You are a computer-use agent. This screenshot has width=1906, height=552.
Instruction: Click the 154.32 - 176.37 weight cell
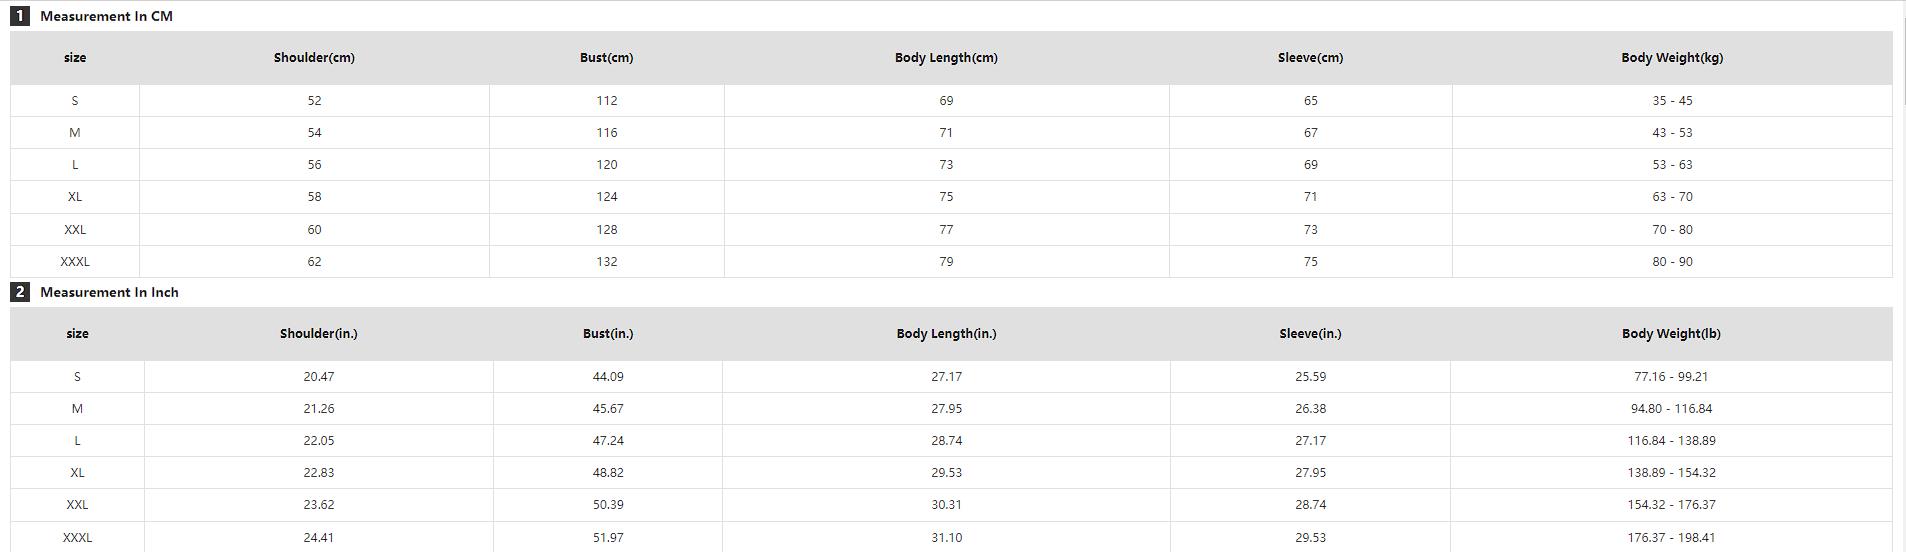coord(1671,505)
